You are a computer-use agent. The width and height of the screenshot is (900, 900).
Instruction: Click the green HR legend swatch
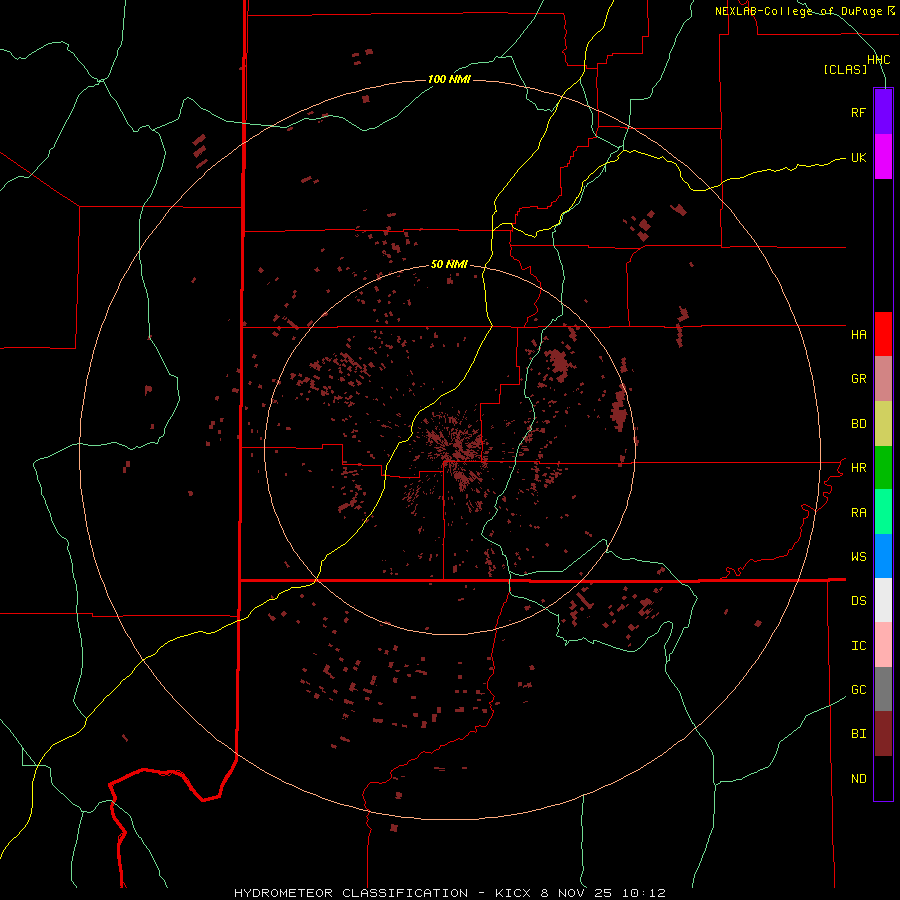click(883, 468)
